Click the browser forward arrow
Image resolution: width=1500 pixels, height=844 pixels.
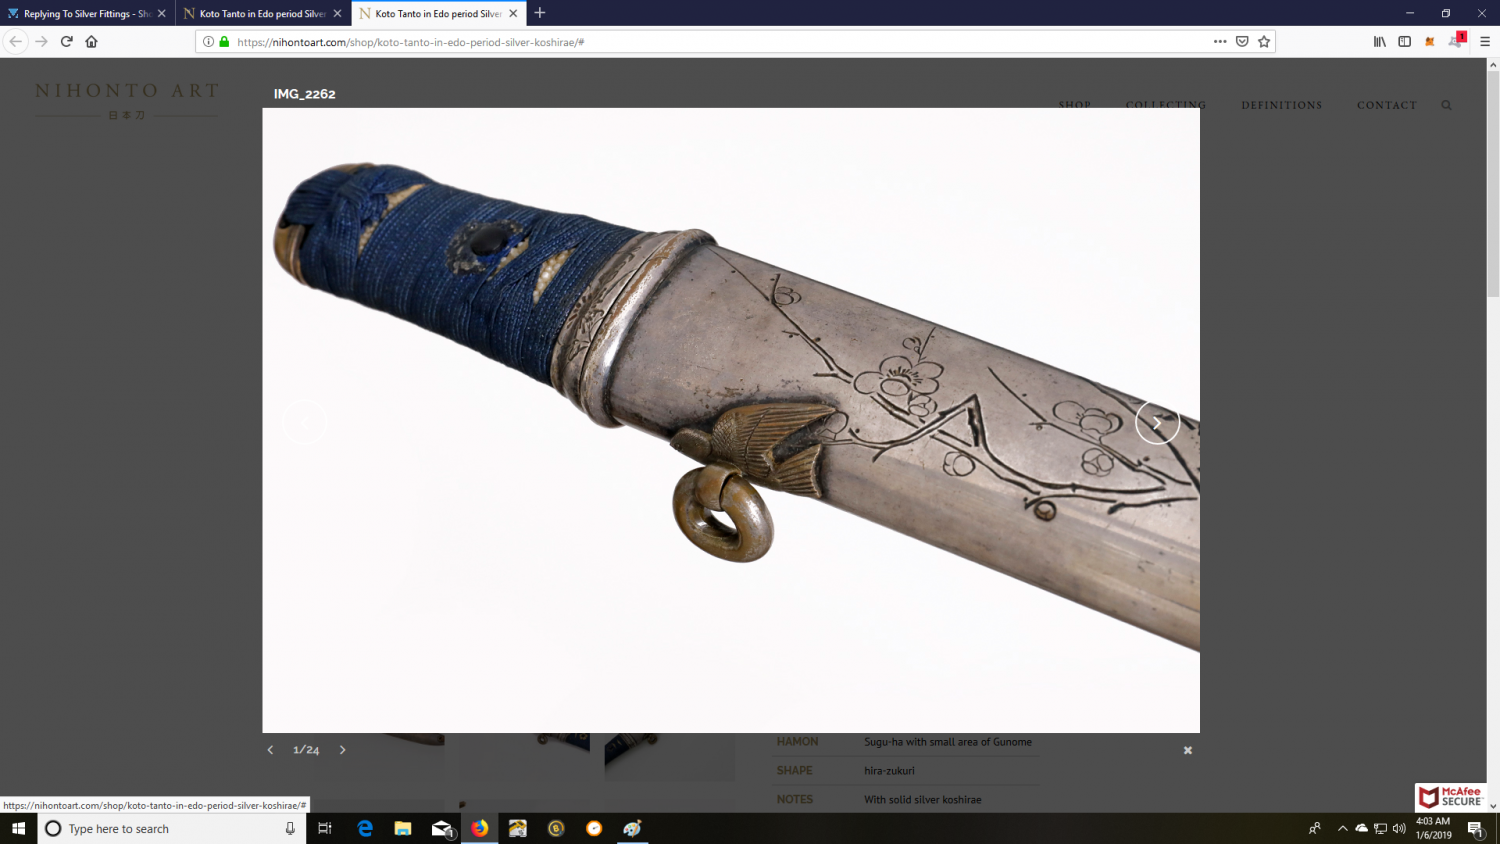pyautogui.click(x=41, y=41)
